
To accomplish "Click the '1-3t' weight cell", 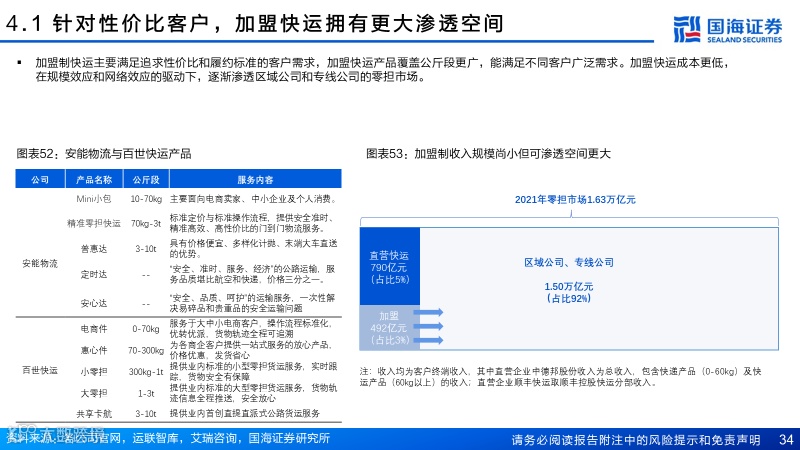I will (x=146, y=393).
